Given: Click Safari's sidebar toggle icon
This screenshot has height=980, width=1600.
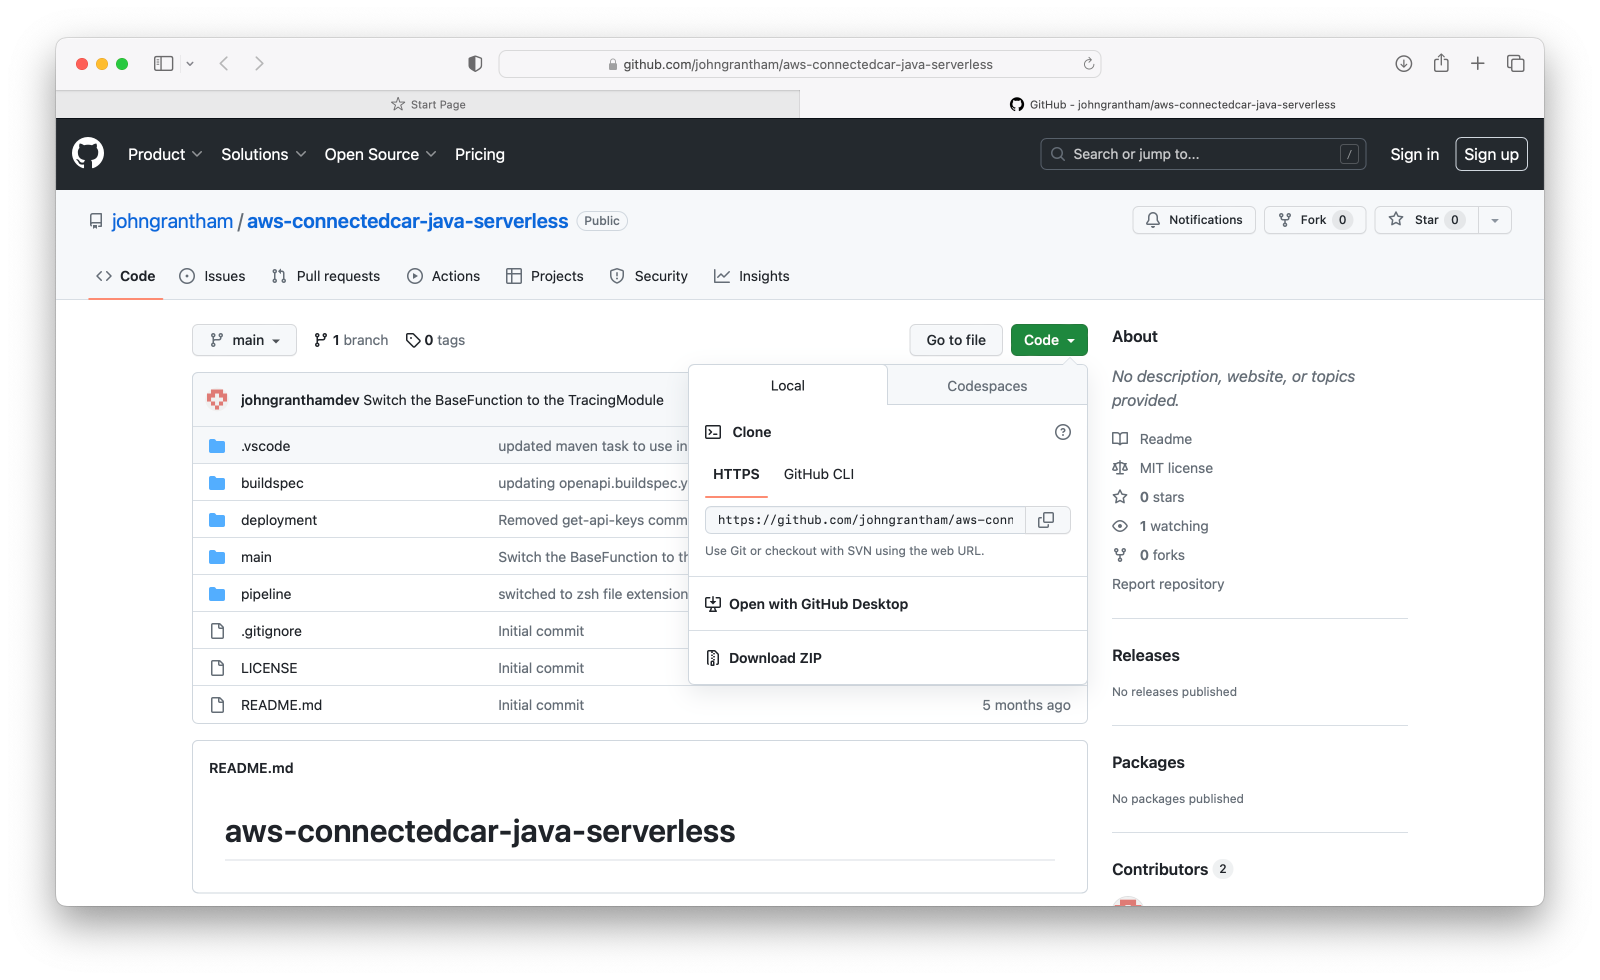Looking at the screenshot, I should [163, 64].
